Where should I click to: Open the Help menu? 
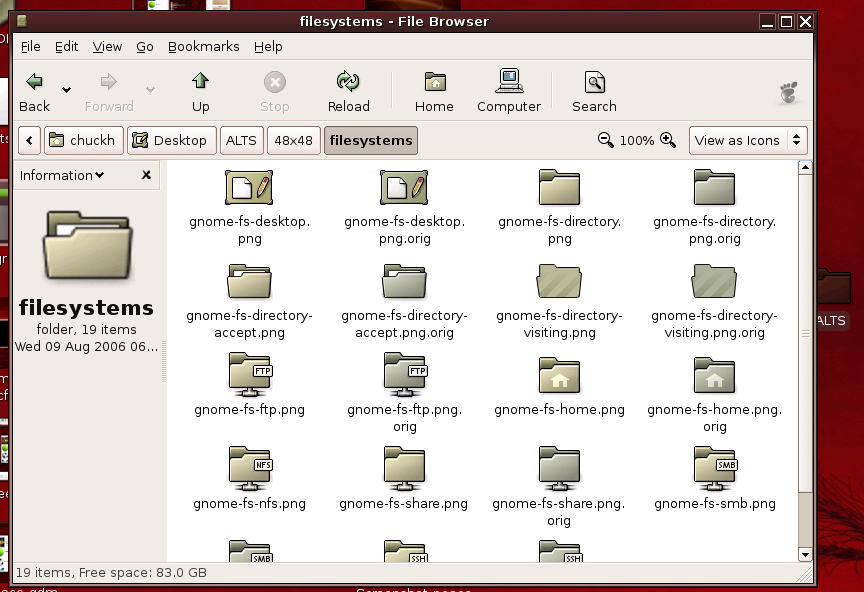pos(268,47)
